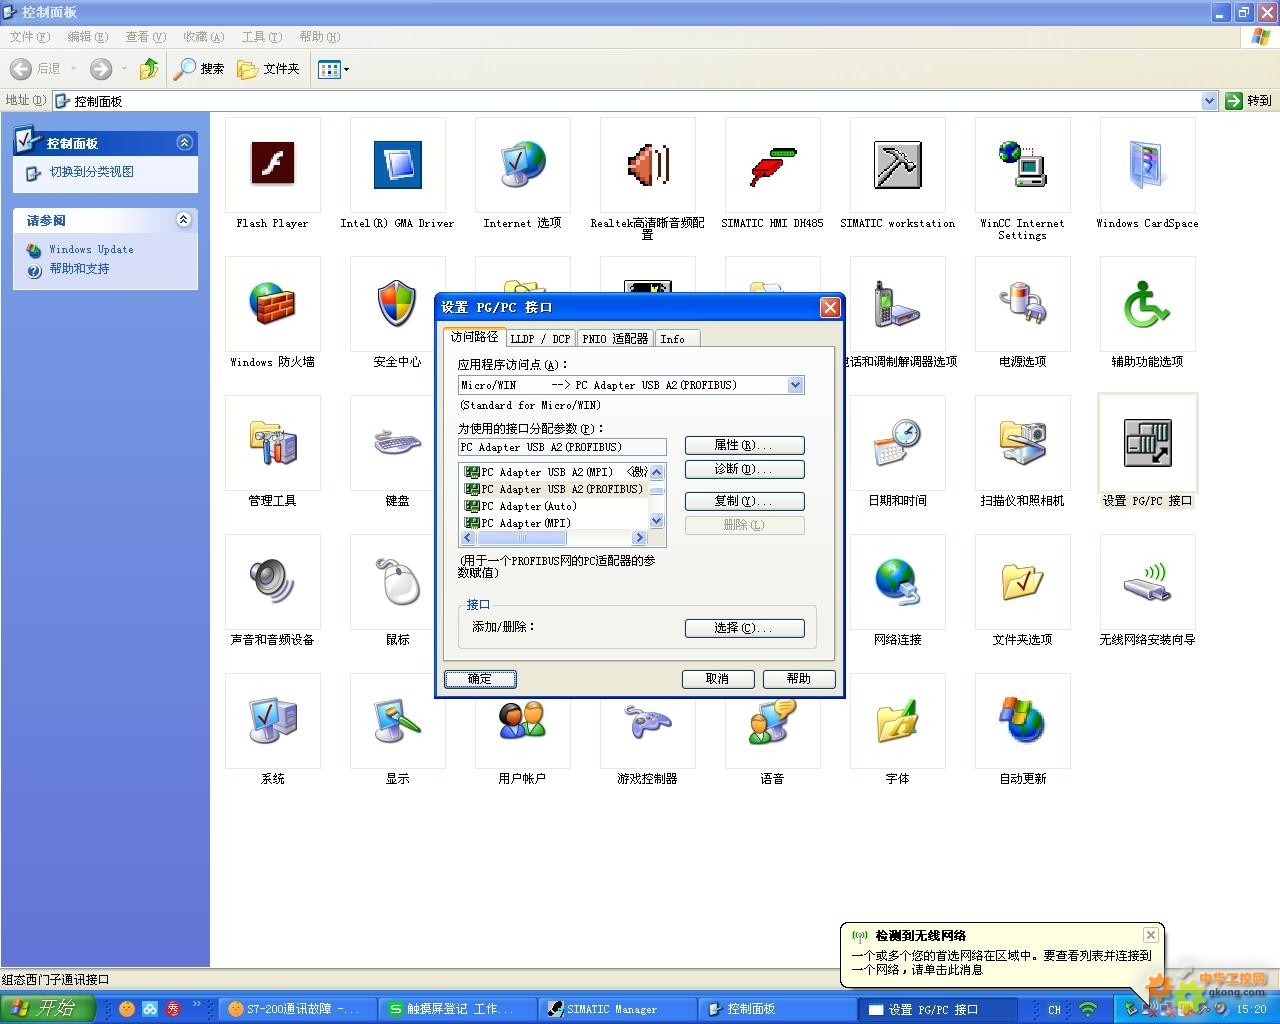The image size is (1280, 1024).
Task: Open the 查看(V) menu
Action: coord(146,37)
